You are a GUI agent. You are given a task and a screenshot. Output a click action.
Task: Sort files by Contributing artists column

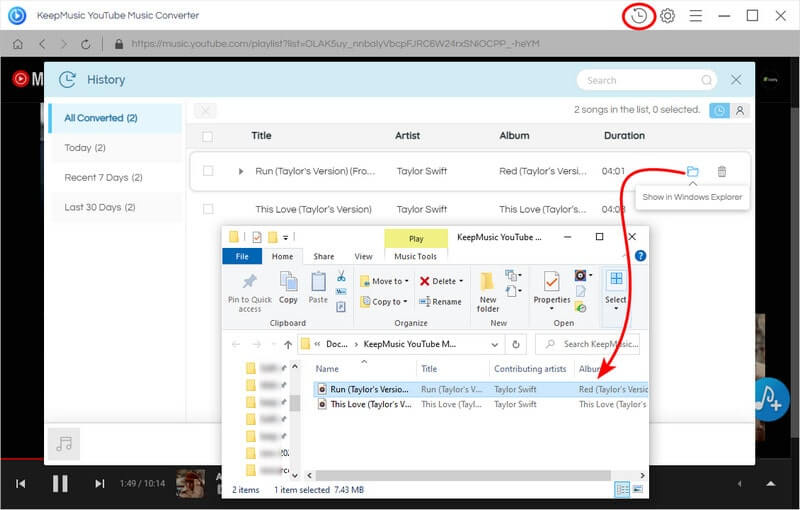[x=530, y=369]
